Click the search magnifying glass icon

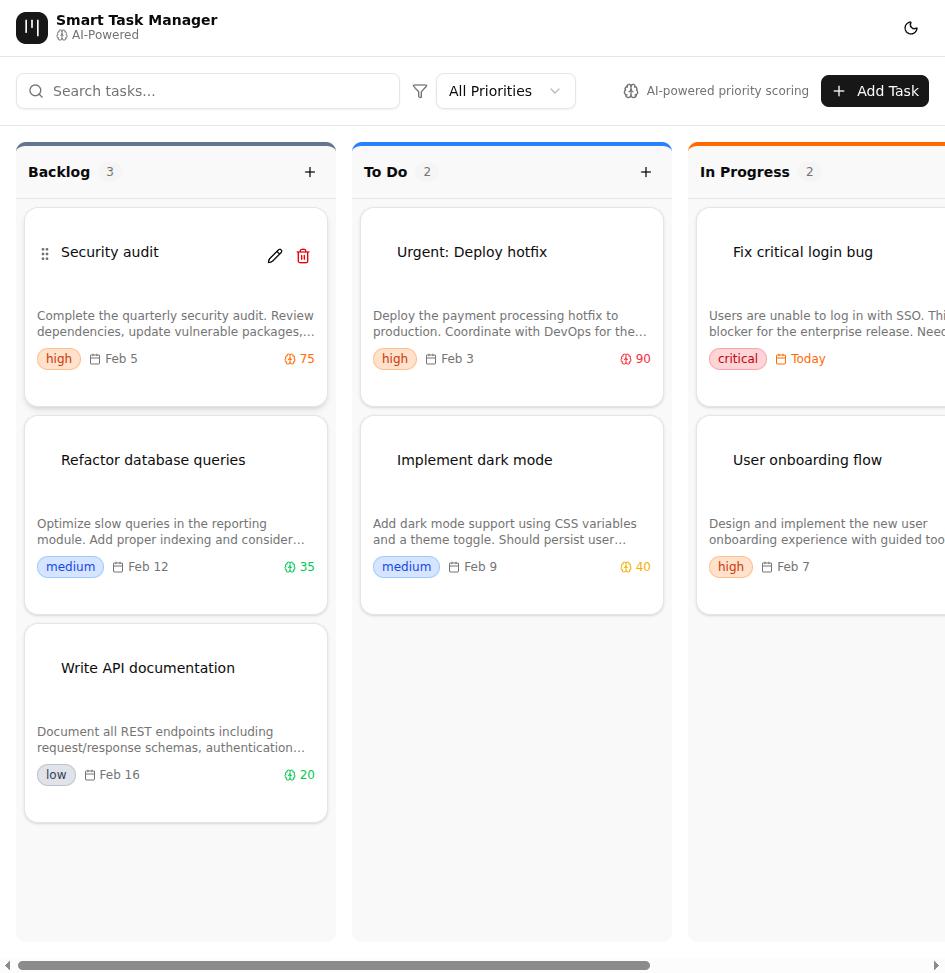(36, 91)
